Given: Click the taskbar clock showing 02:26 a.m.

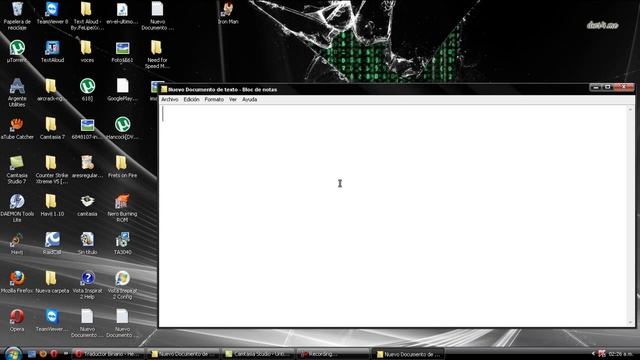Looking at the screenshot, I should pos(620,354).
